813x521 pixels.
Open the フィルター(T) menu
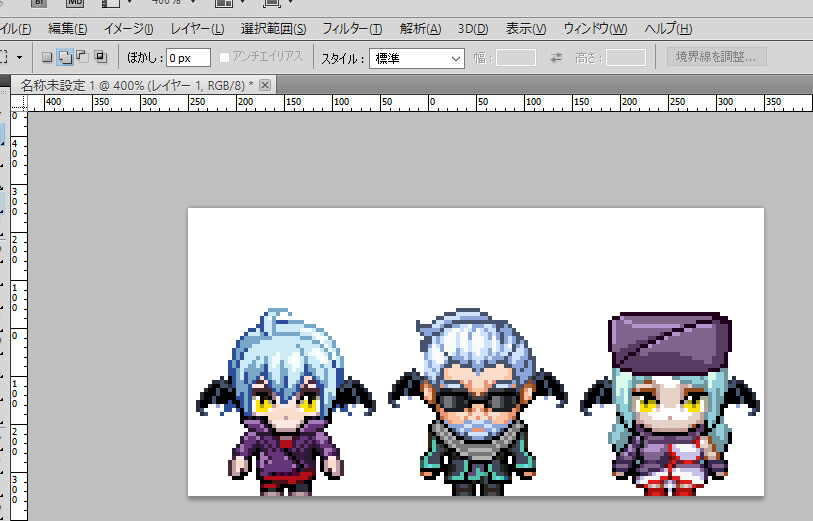click(x=352, y=28)
